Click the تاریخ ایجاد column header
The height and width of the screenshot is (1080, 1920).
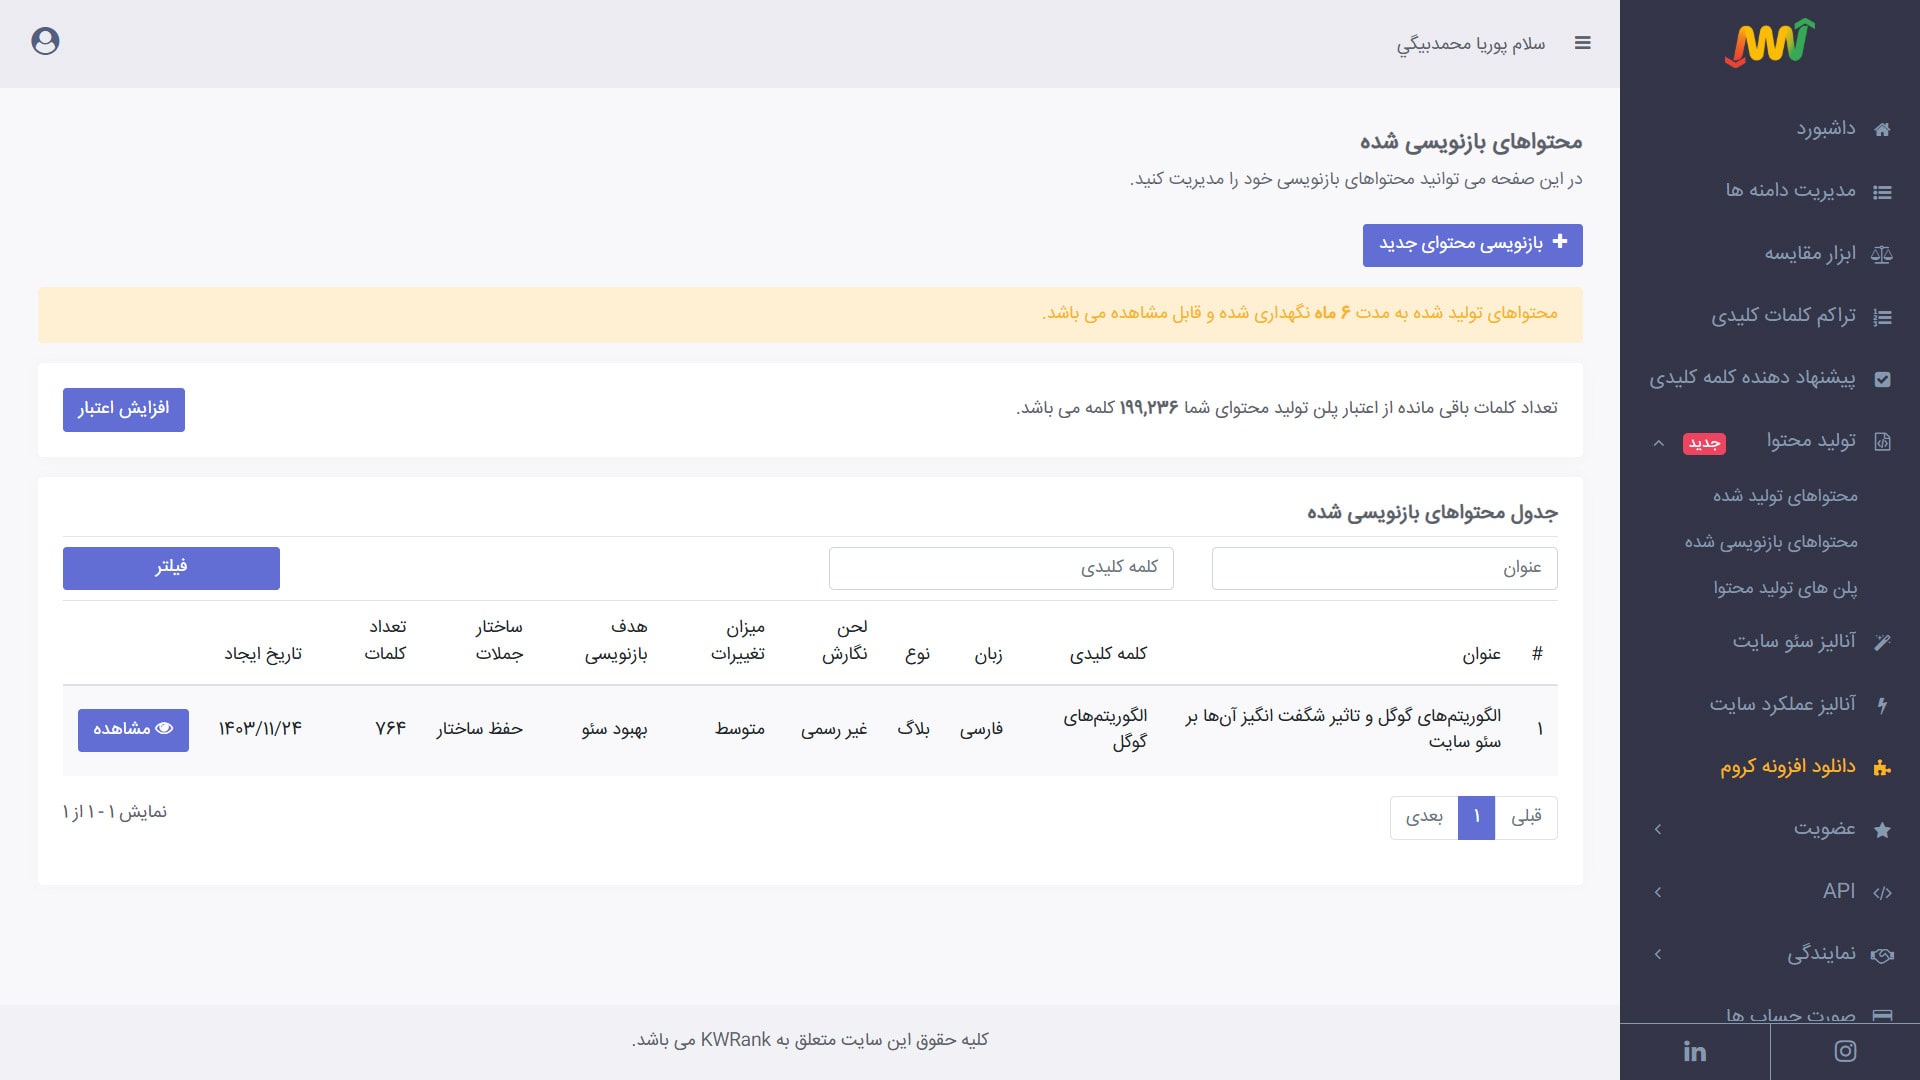(263, 654)
